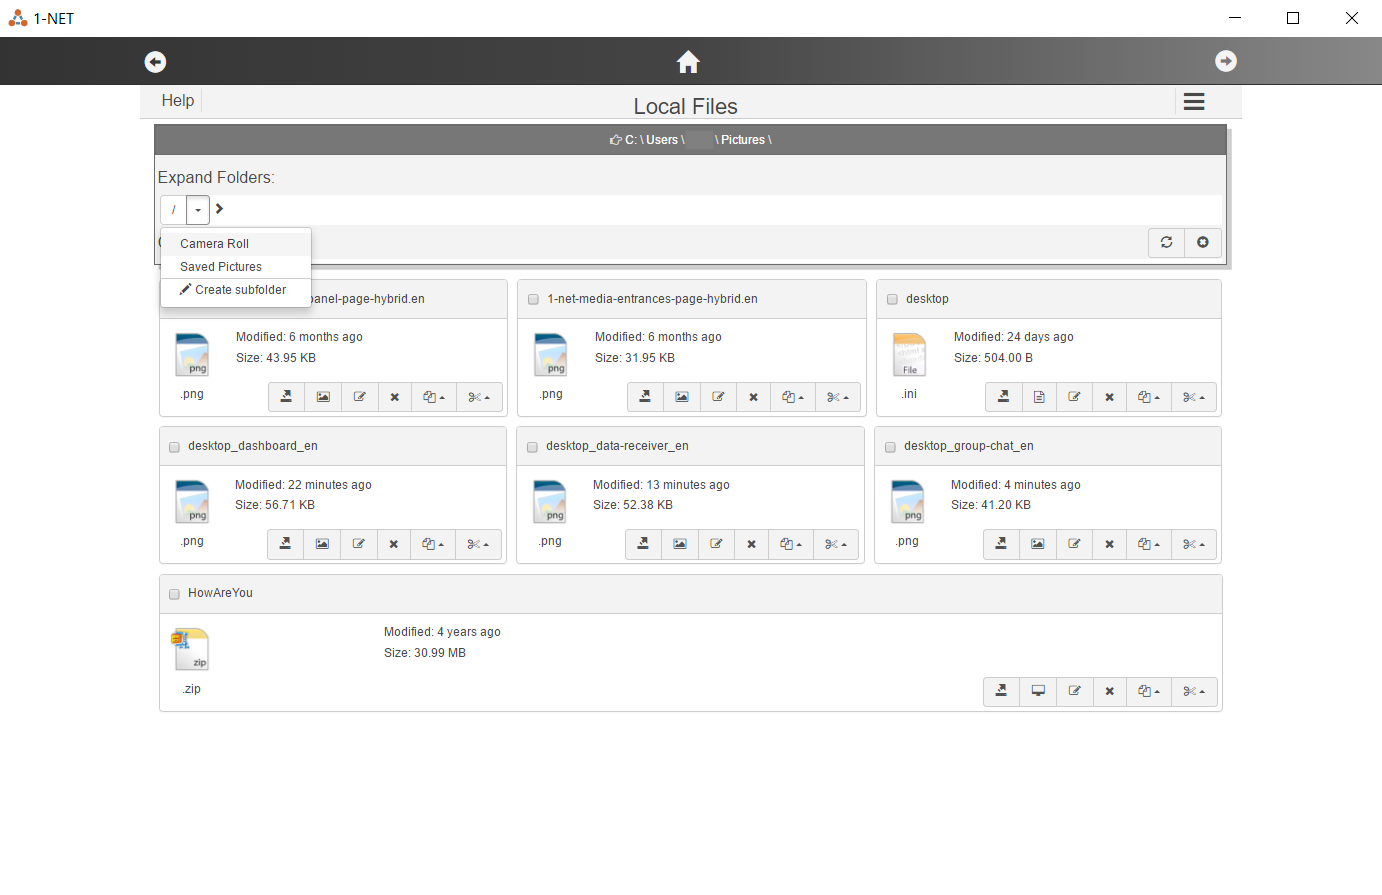
Task: Tick the checkbox for desktop file
Action: click(892, 299)
